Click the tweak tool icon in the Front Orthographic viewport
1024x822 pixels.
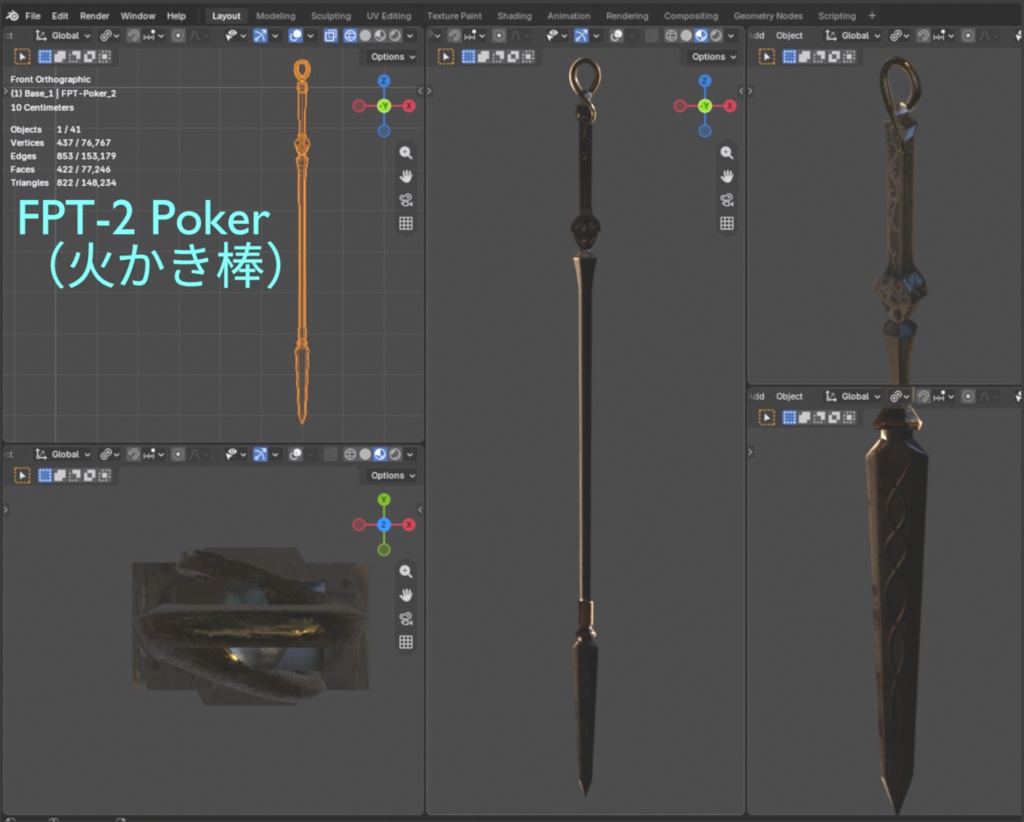click(x=22, y=57)
